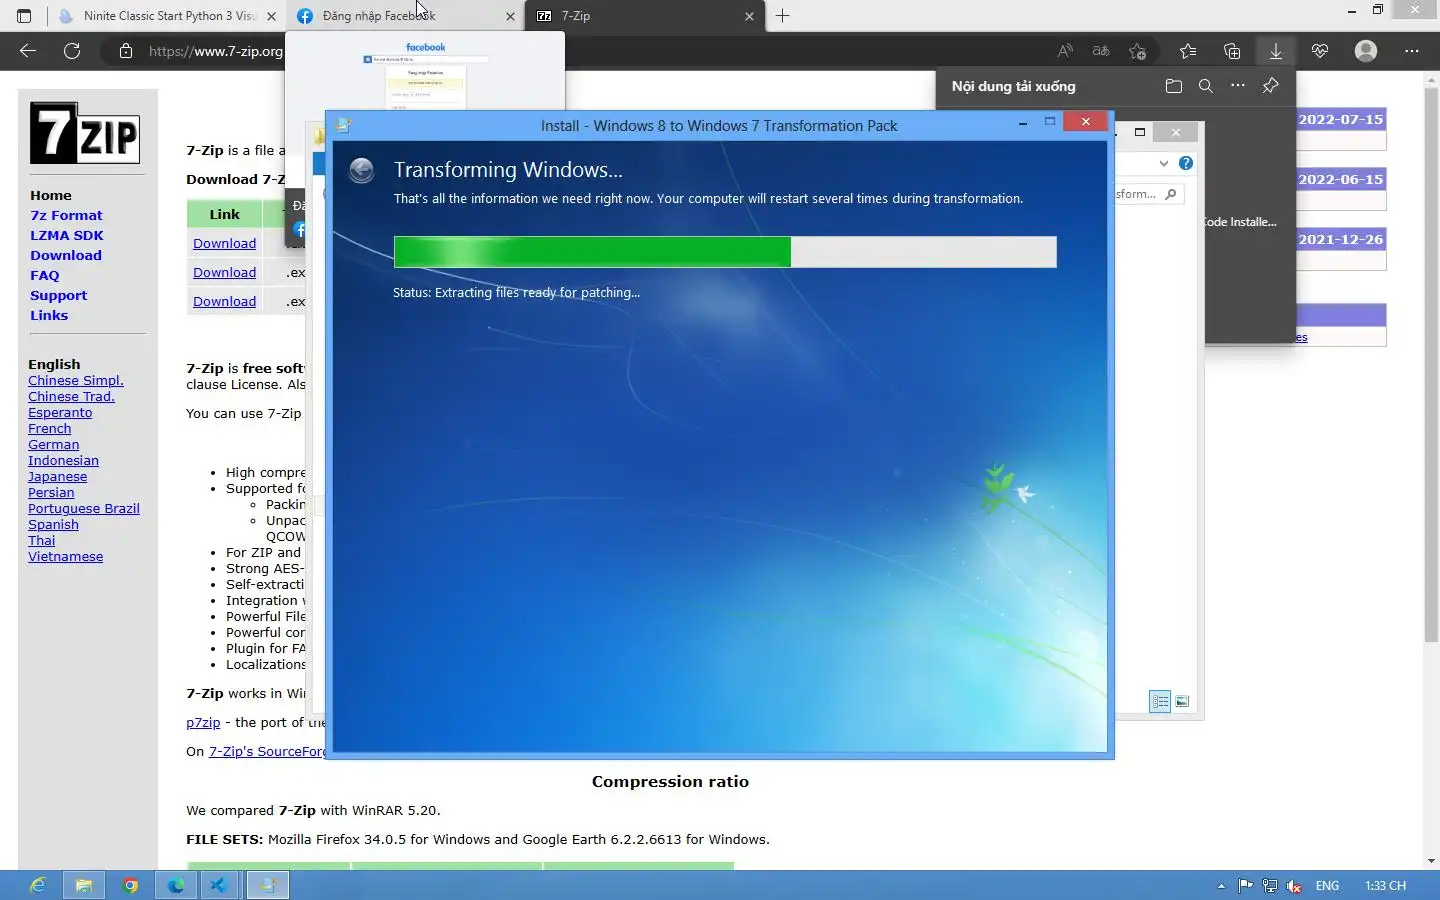Open the Collections icon

pos(1232,51)
